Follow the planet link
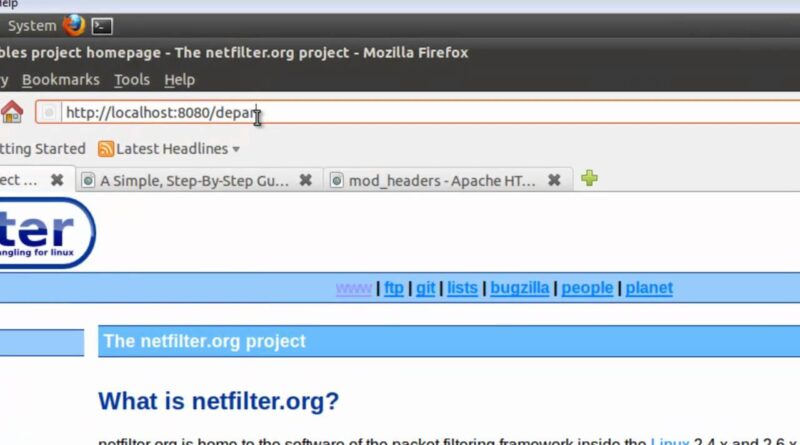Viewport: 800px width, 445px height. coord(649,288)
